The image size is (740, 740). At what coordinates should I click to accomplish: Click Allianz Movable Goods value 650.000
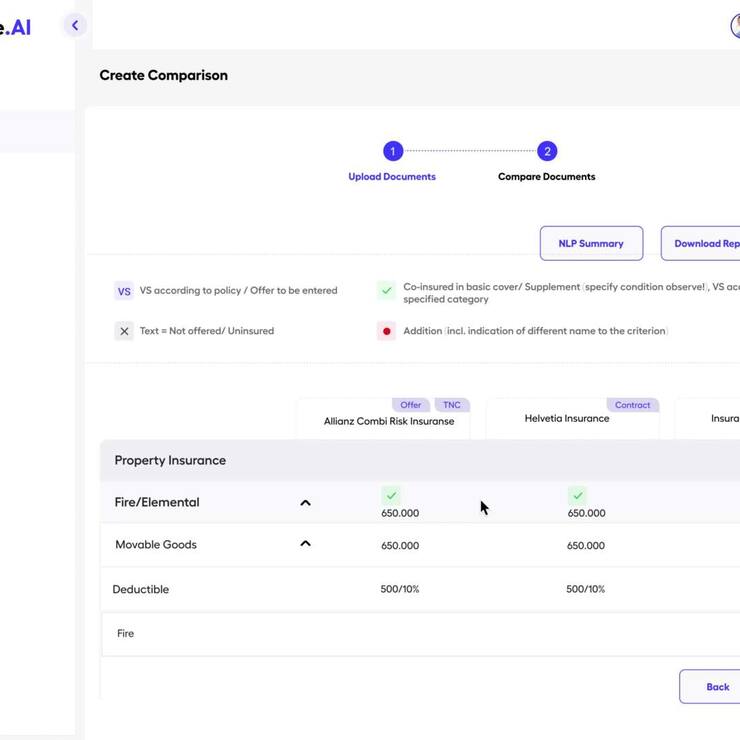(400, 546)
